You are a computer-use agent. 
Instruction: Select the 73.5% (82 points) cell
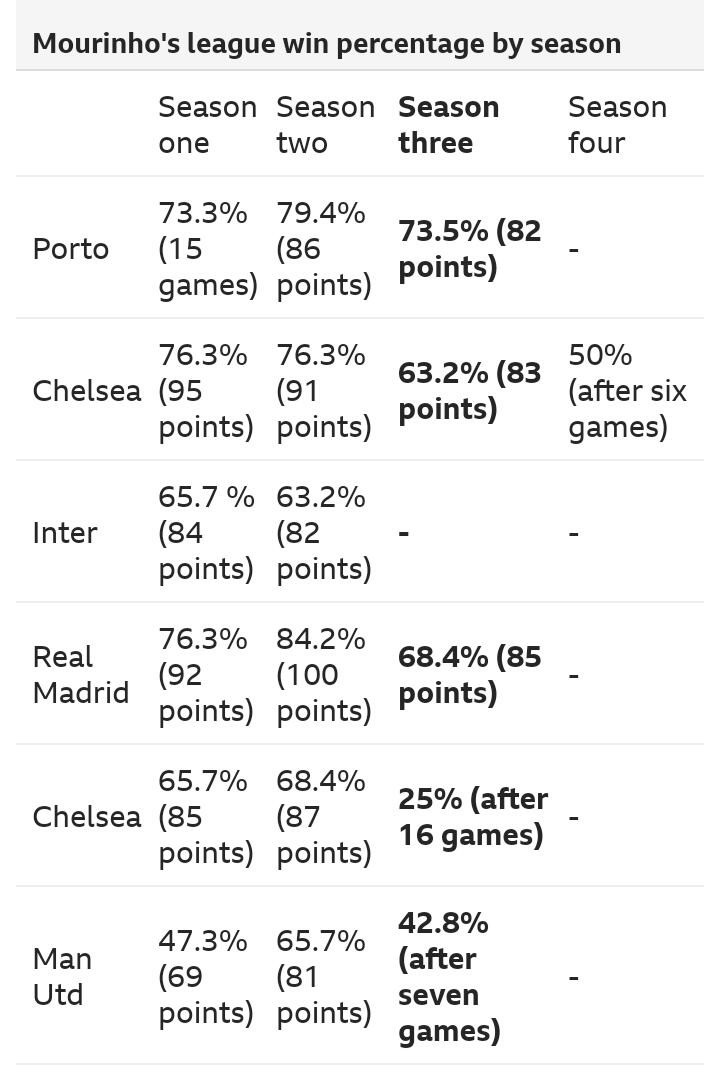469,248
